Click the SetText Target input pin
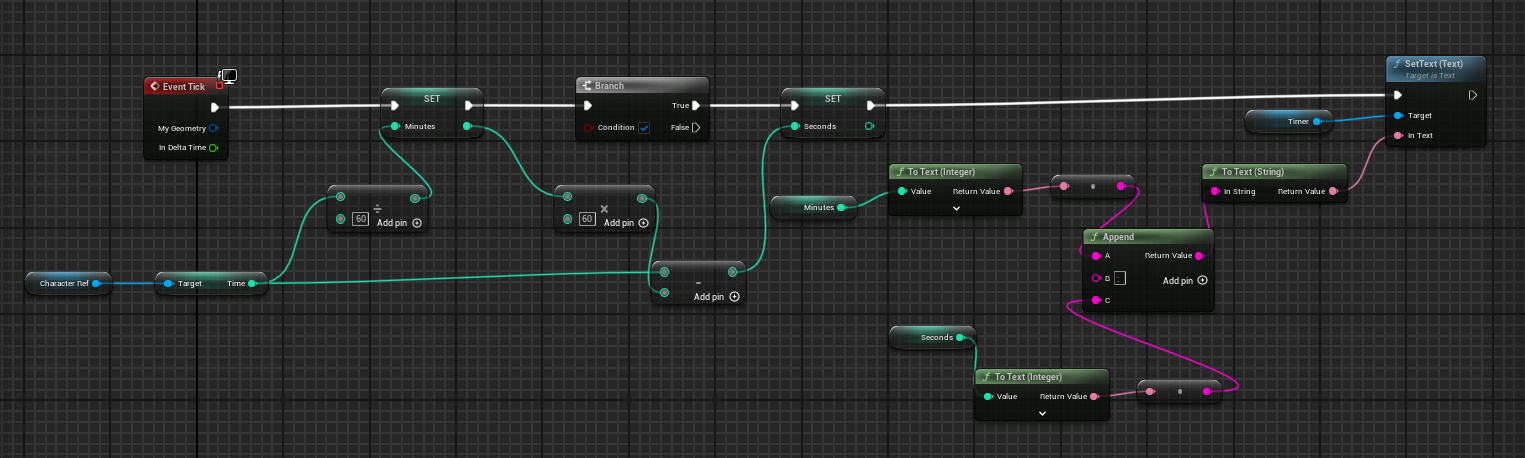Viewport: 1525px width, 458px height. 1398,116
